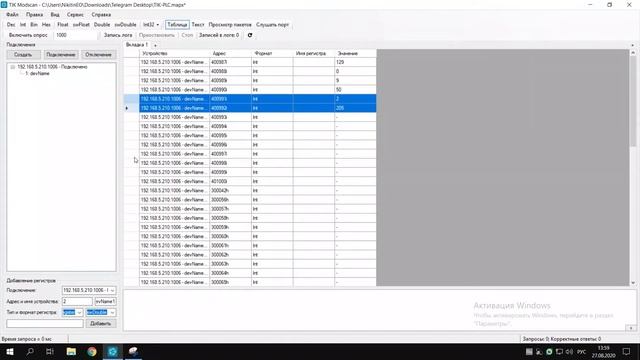Click the volume speaker tray icon

(569, 351)
